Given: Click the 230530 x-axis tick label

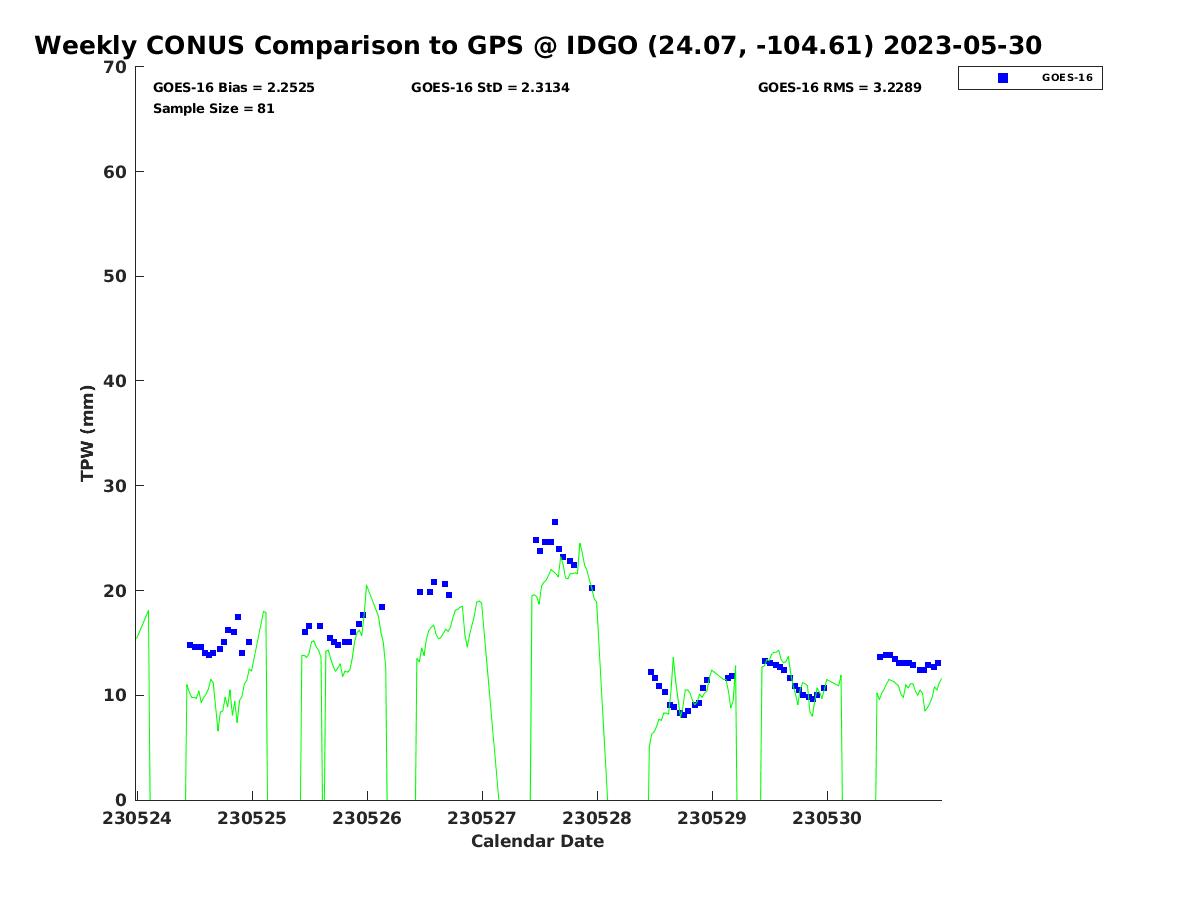Looking at the screenshot, I should tap(827, 818).
